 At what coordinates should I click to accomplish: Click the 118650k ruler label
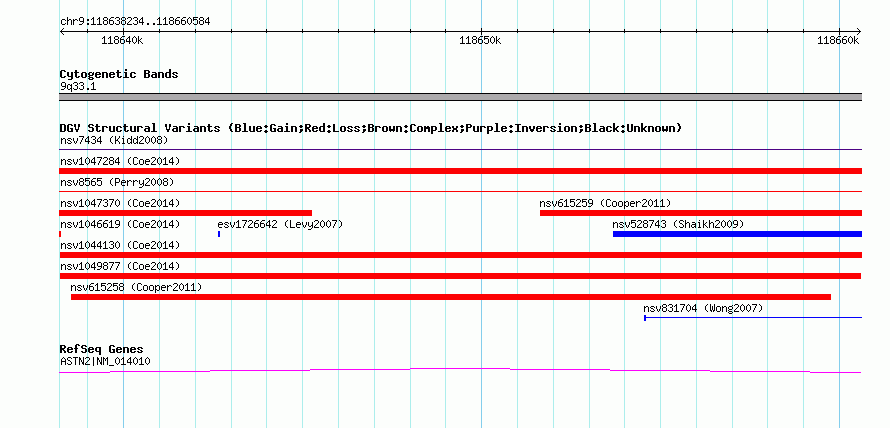pyautogui.click(x=480, y=40)
